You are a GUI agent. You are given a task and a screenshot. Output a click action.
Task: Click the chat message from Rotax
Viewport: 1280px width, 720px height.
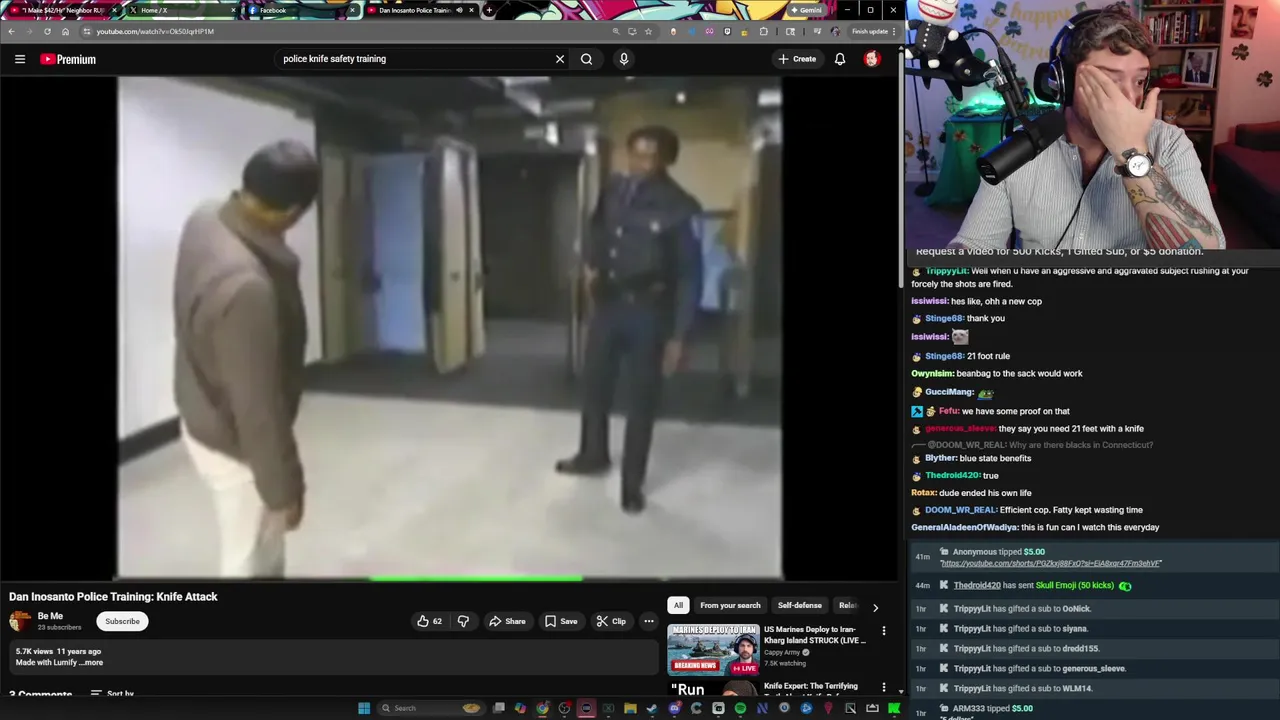[x=971, y=492]
